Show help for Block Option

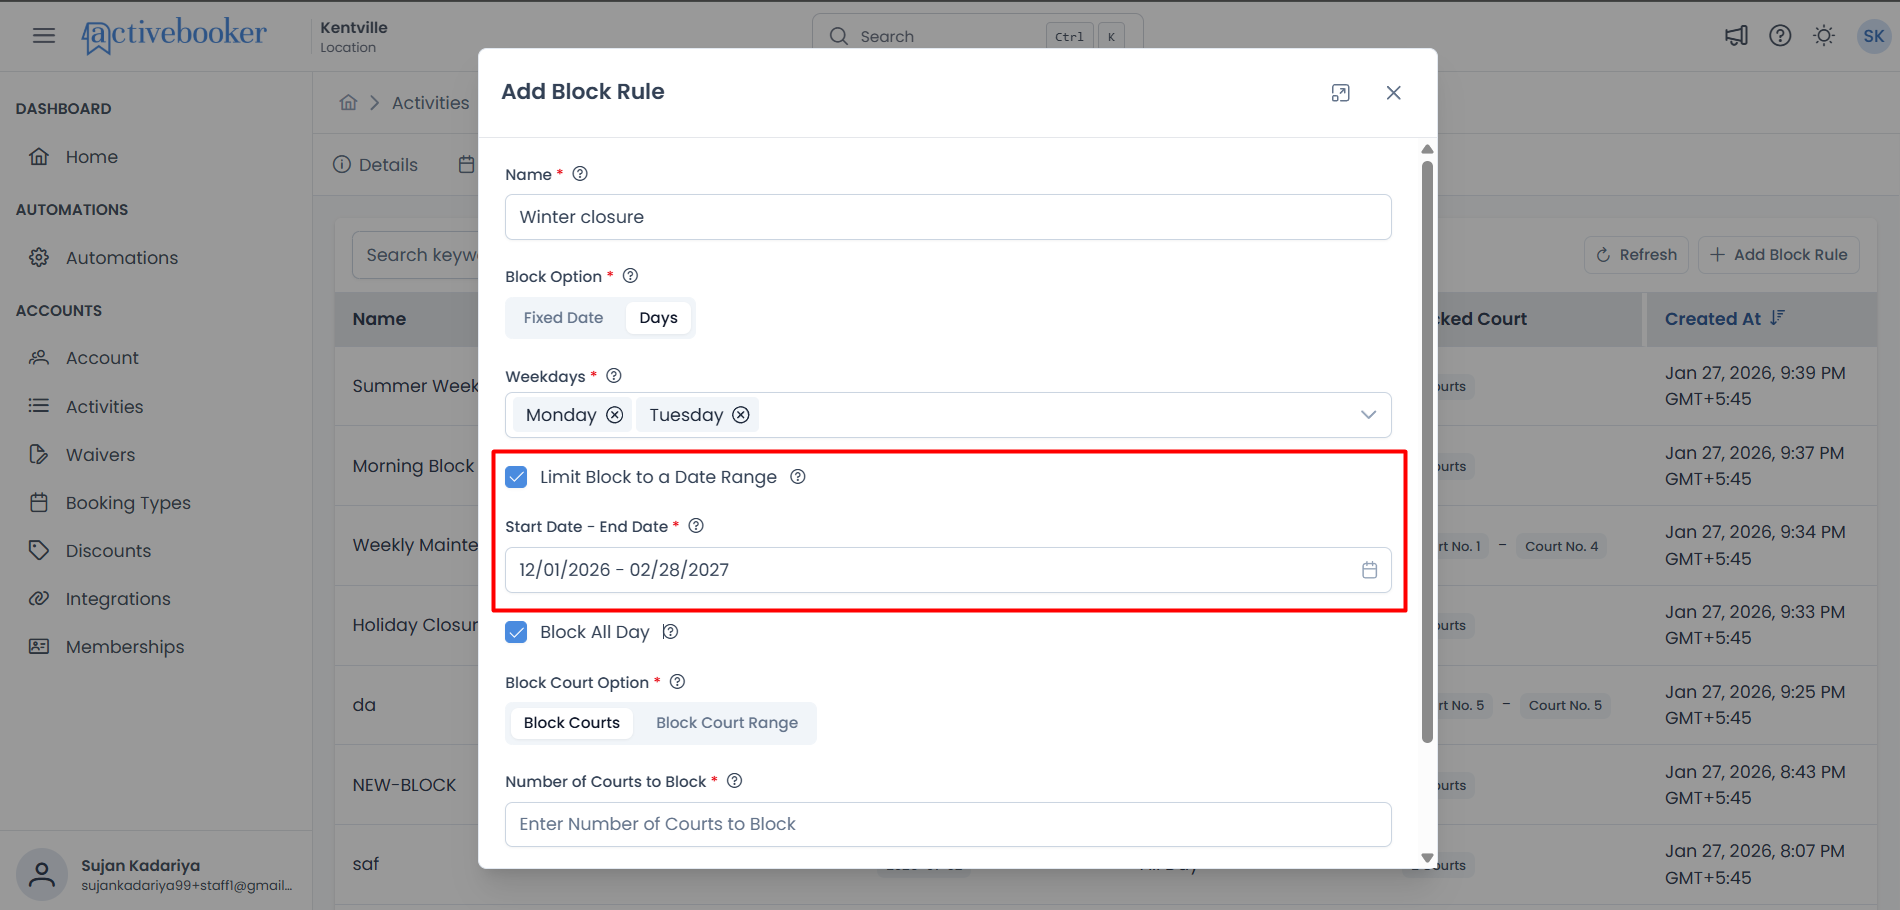(630, 276)
